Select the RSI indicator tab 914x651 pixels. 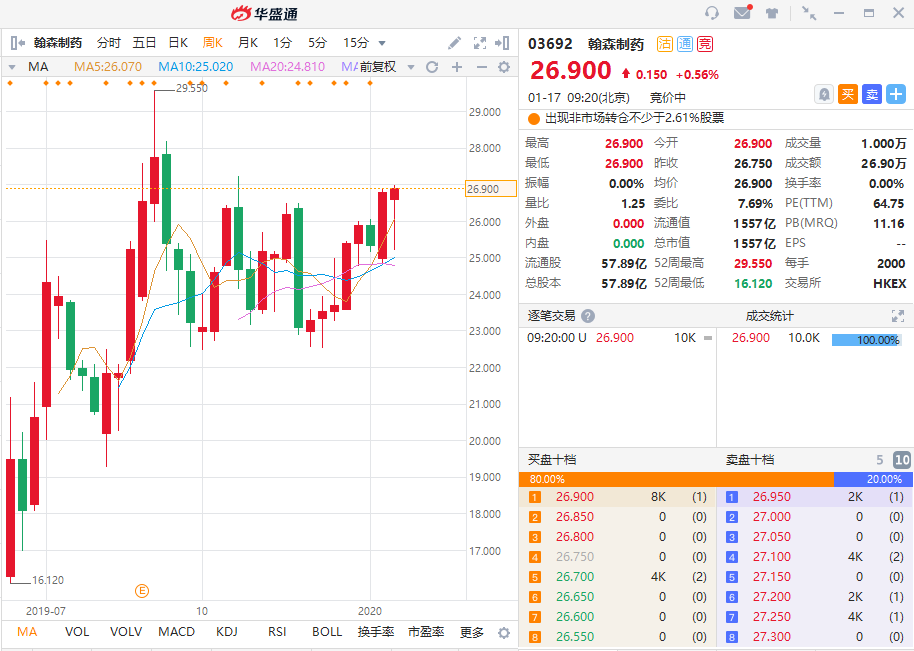coord(277,632)
